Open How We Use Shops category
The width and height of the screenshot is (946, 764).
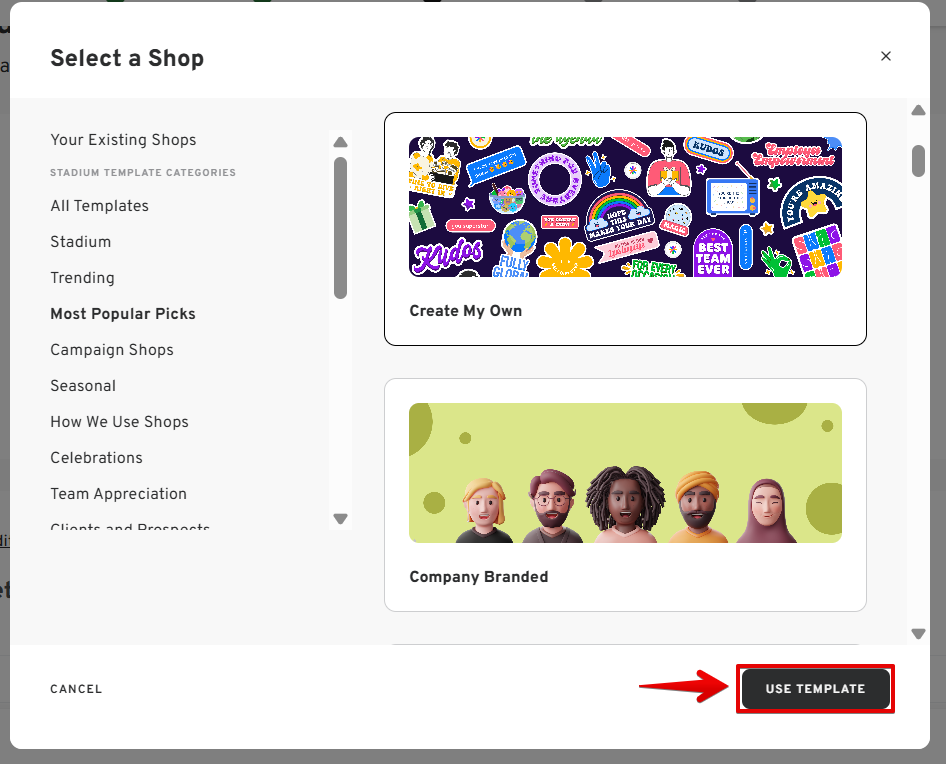pos(119,422)
